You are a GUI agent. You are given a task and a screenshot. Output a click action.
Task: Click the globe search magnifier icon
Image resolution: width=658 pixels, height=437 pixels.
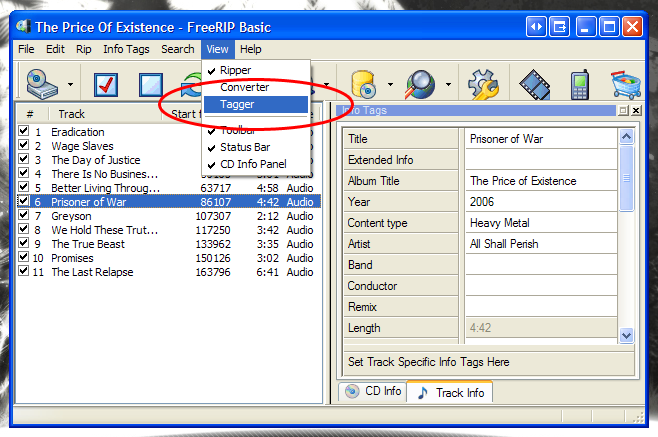pos(420,84)
